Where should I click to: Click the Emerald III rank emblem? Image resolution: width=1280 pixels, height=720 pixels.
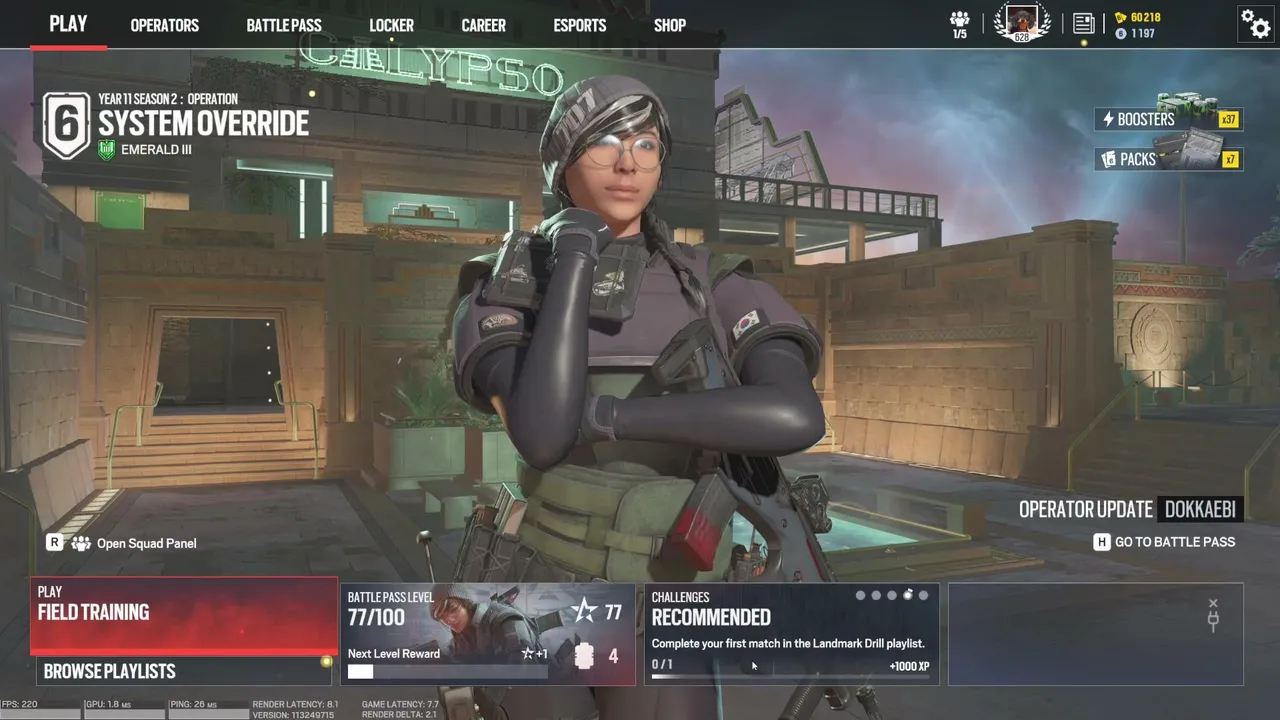(107, 150)
